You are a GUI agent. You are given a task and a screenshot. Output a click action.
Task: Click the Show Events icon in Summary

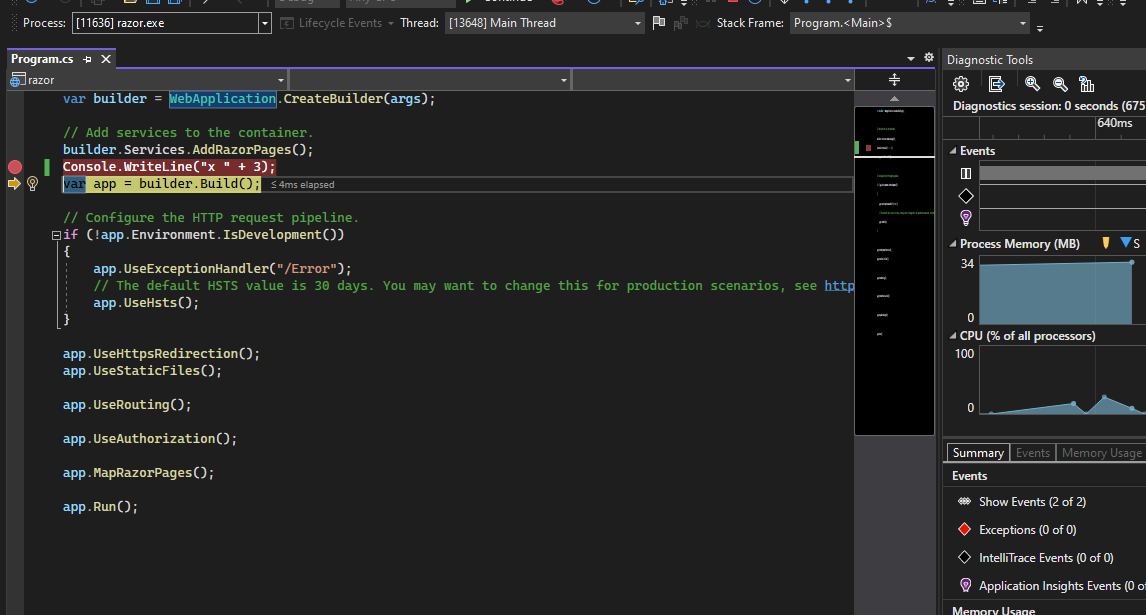coord(965,502)
